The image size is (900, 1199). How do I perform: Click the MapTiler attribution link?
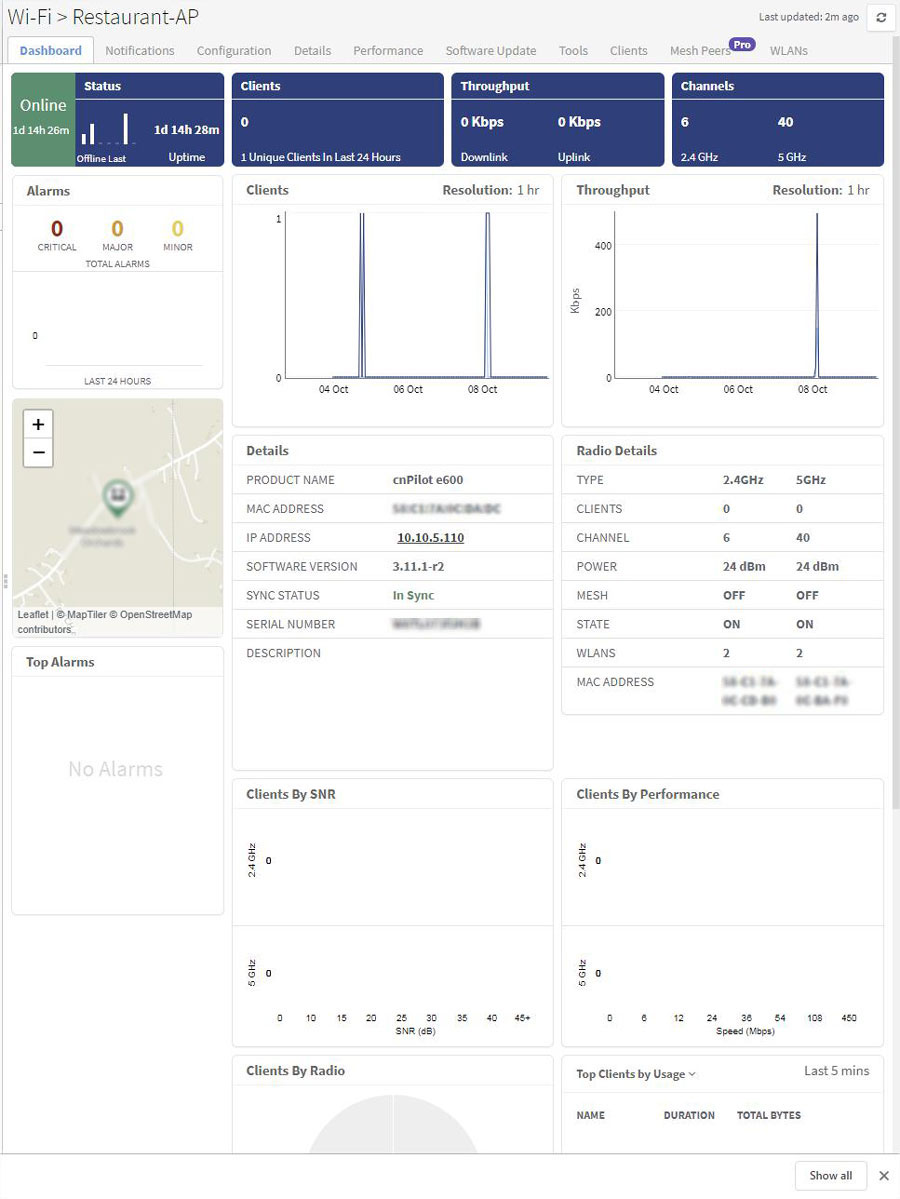86,615
